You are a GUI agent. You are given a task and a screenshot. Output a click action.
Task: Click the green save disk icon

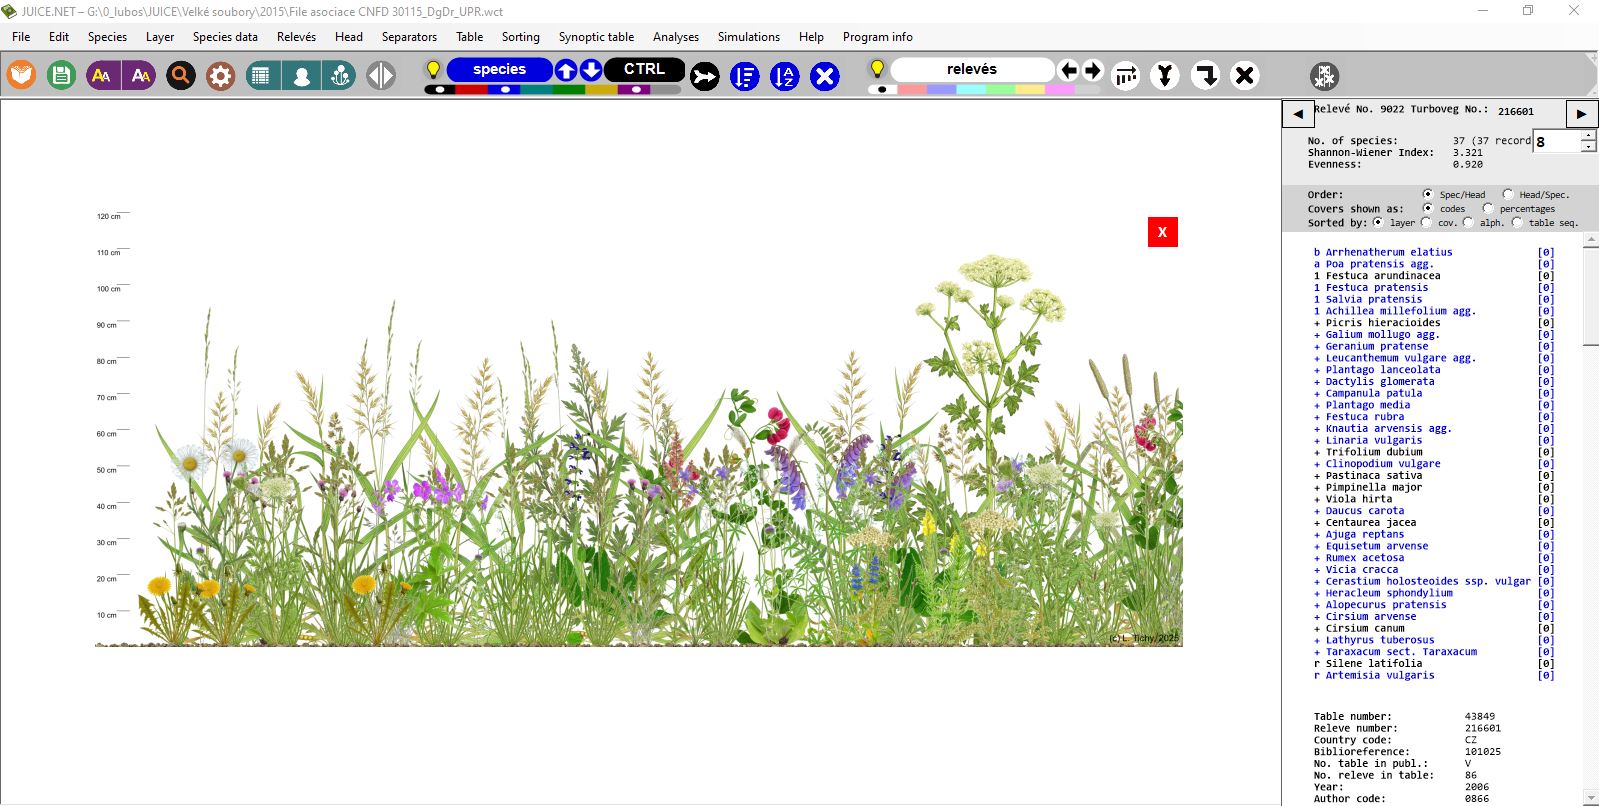61,75
